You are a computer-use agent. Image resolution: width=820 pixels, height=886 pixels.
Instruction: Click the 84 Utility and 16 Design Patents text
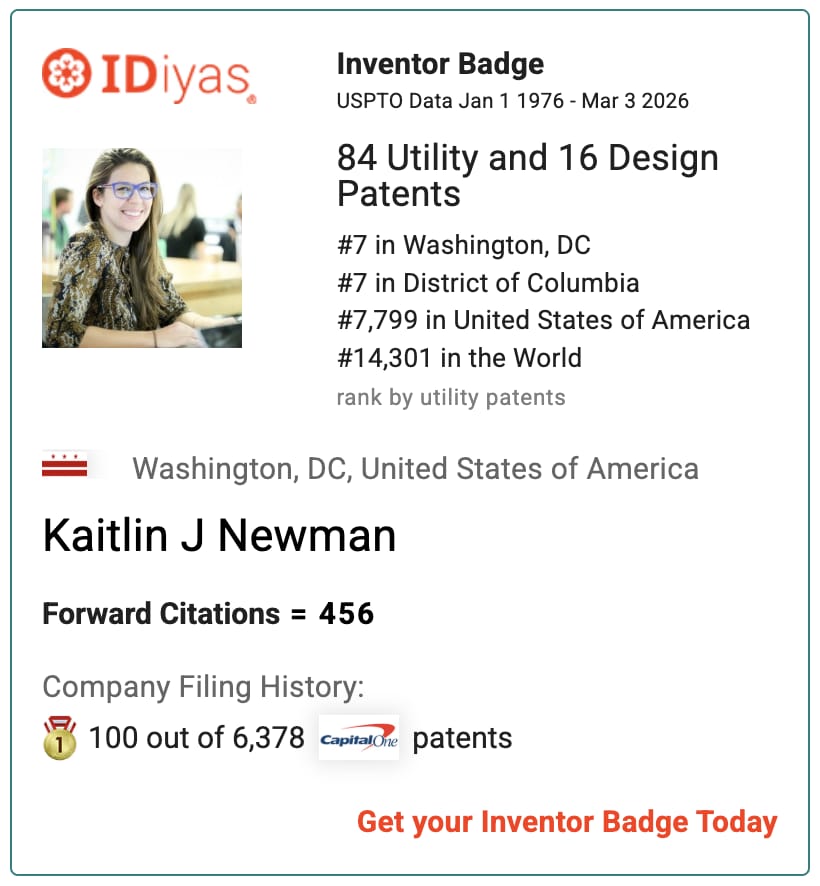click(527, 175)
